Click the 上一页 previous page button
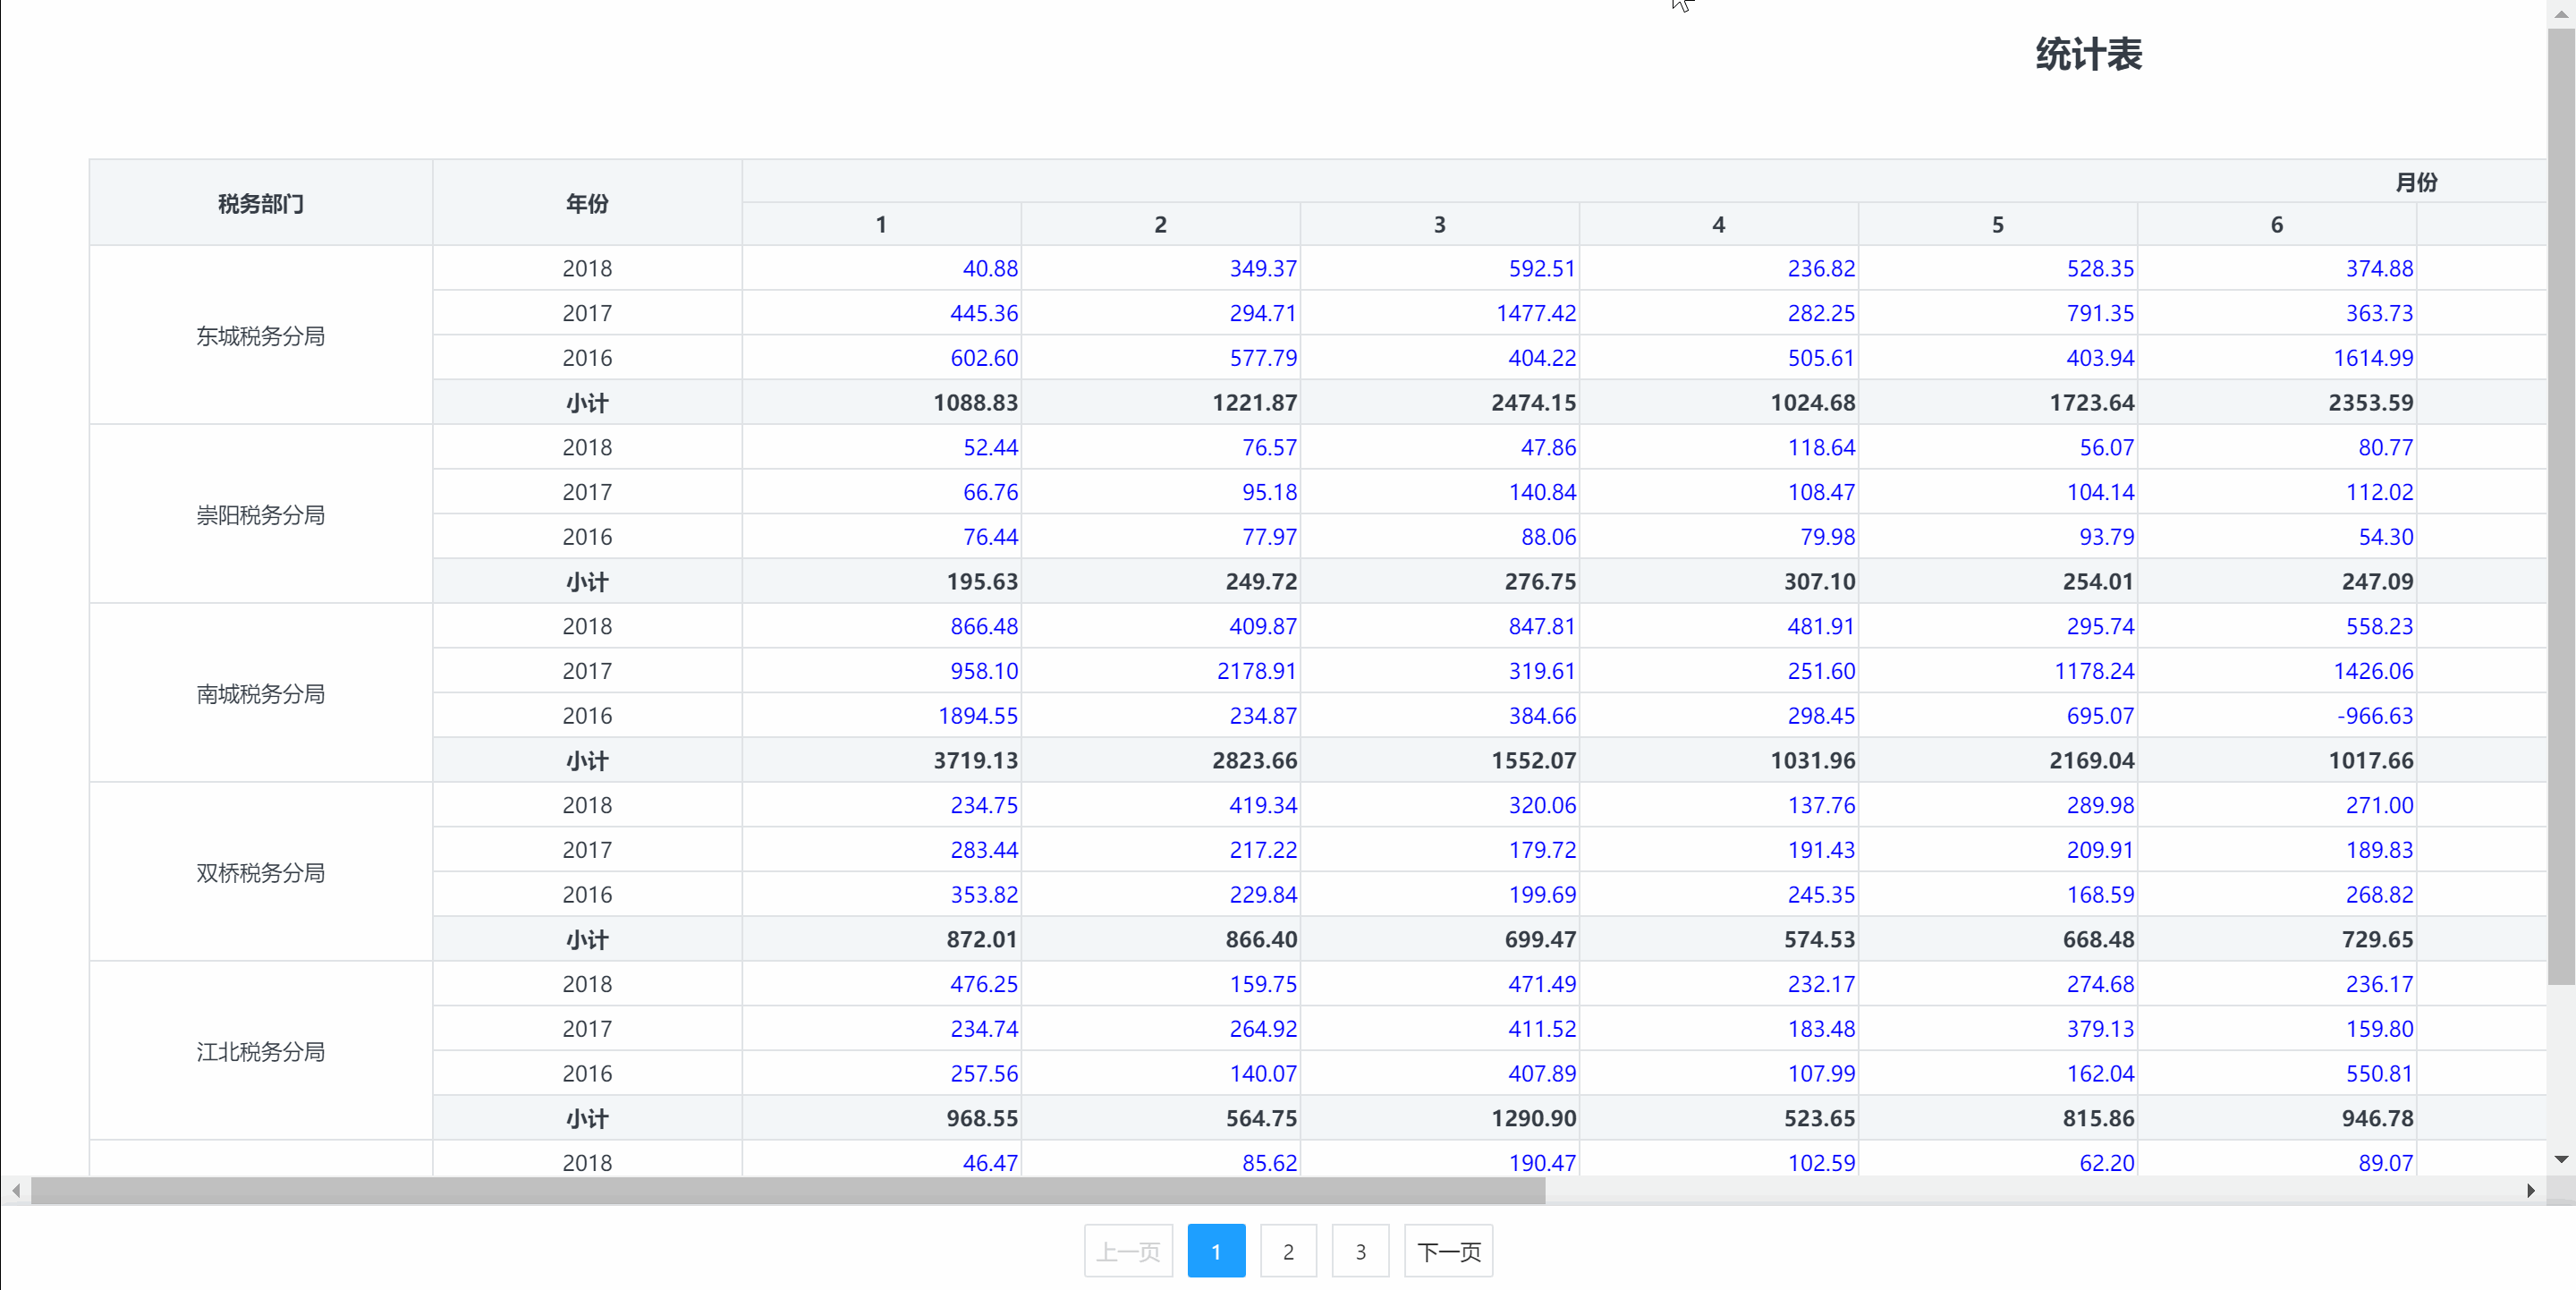The width and height of the screenshot is (2576, 1290). click(1128, 1251)
